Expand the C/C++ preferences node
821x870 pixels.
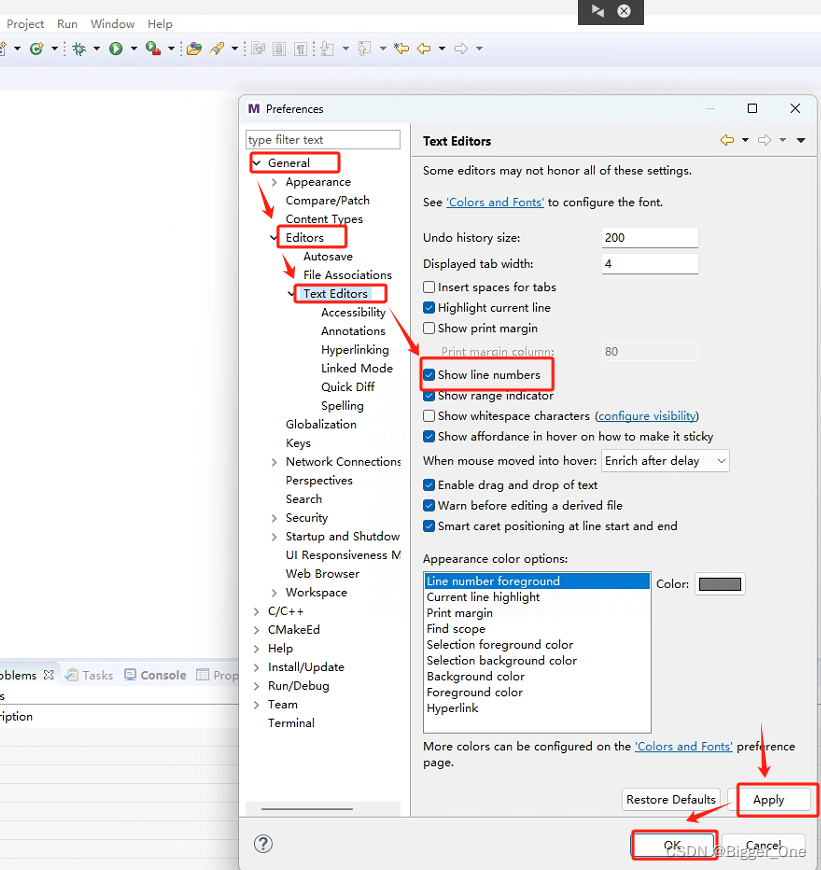(255, 610)
